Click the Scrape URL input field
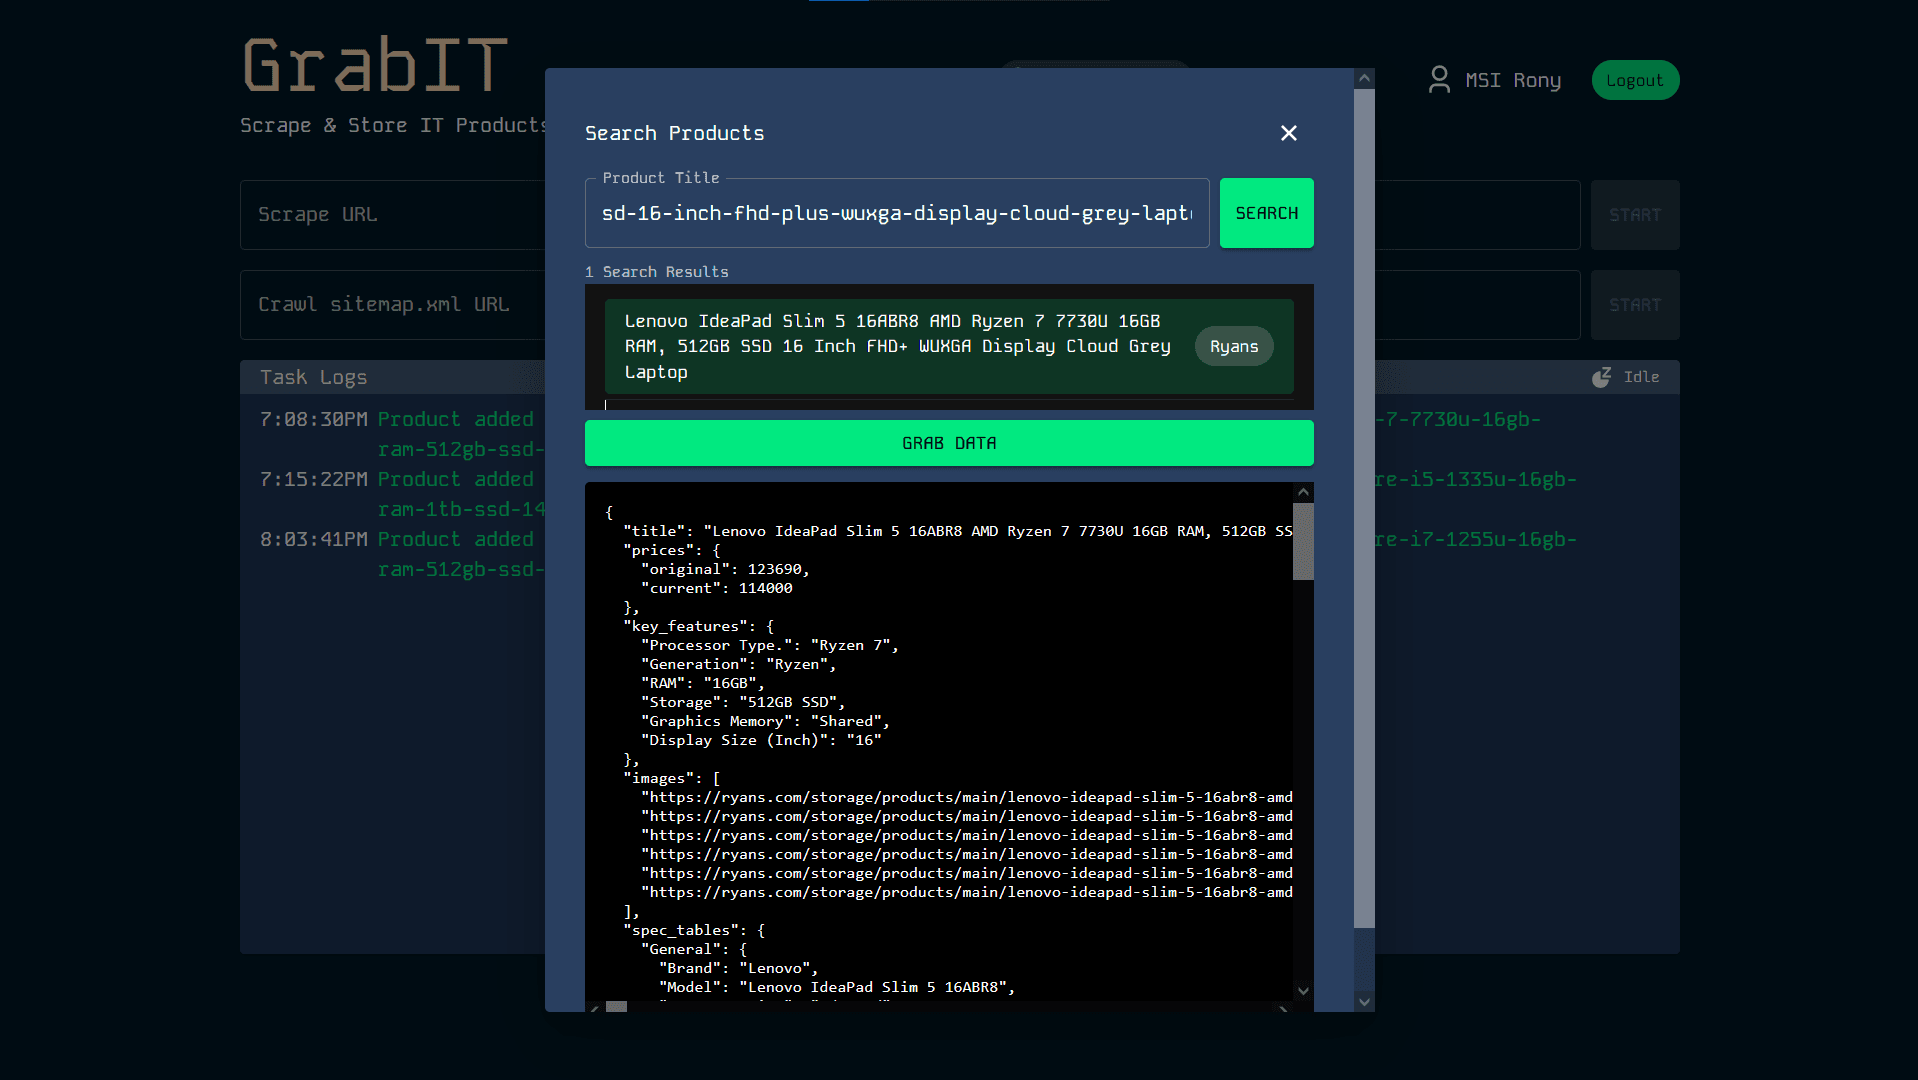 [392, 215]
